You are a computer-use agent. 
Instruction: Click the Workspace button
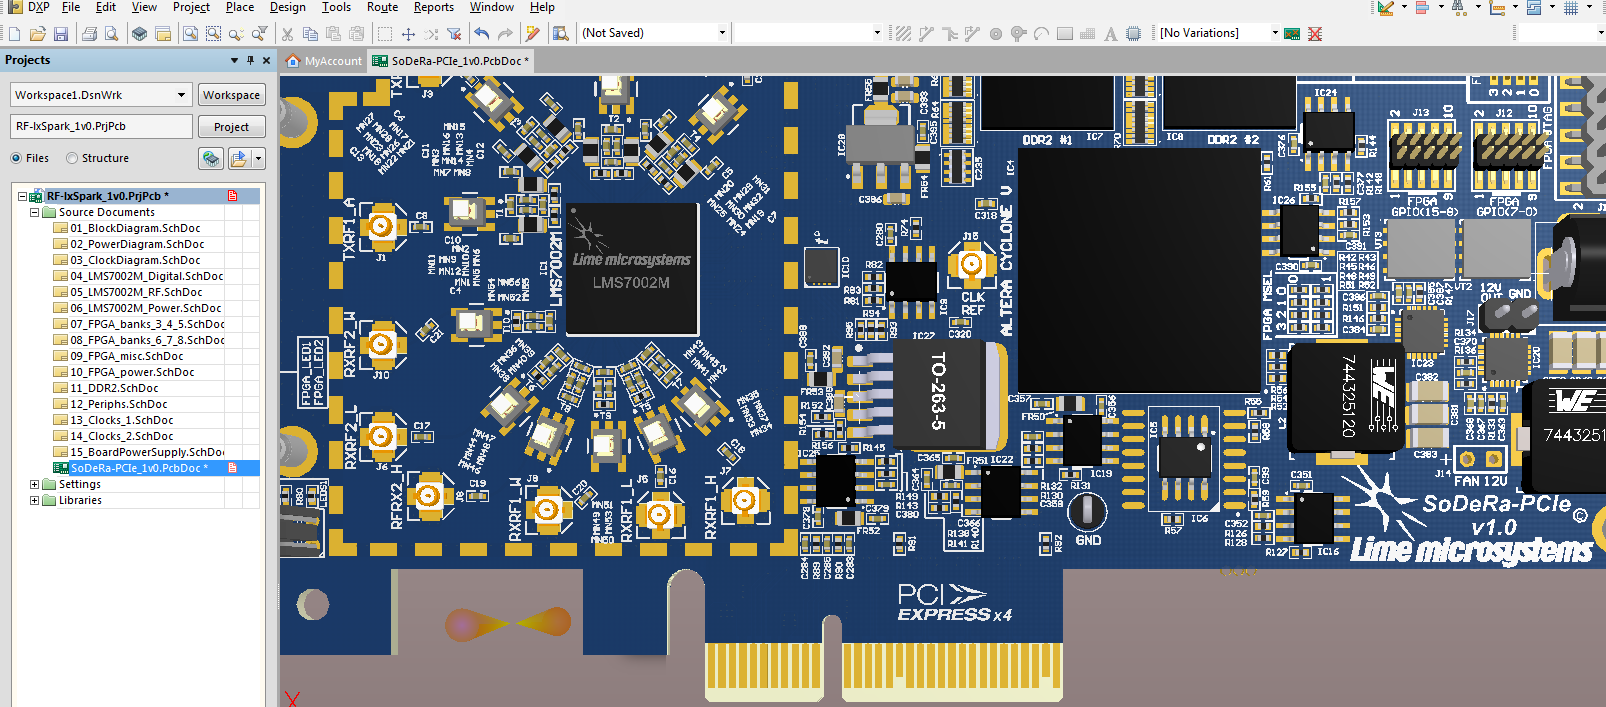click(x=231, y=95)
